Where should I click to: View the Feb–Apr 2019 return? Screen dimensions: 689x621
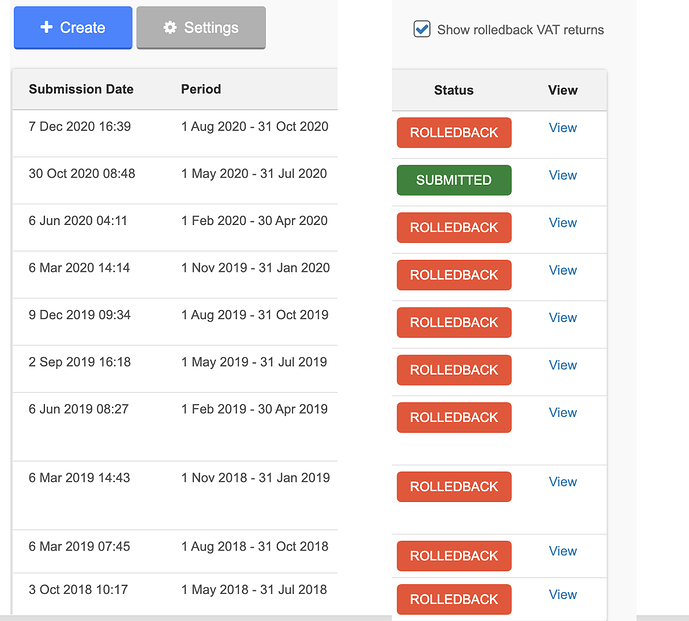[562, 413]
